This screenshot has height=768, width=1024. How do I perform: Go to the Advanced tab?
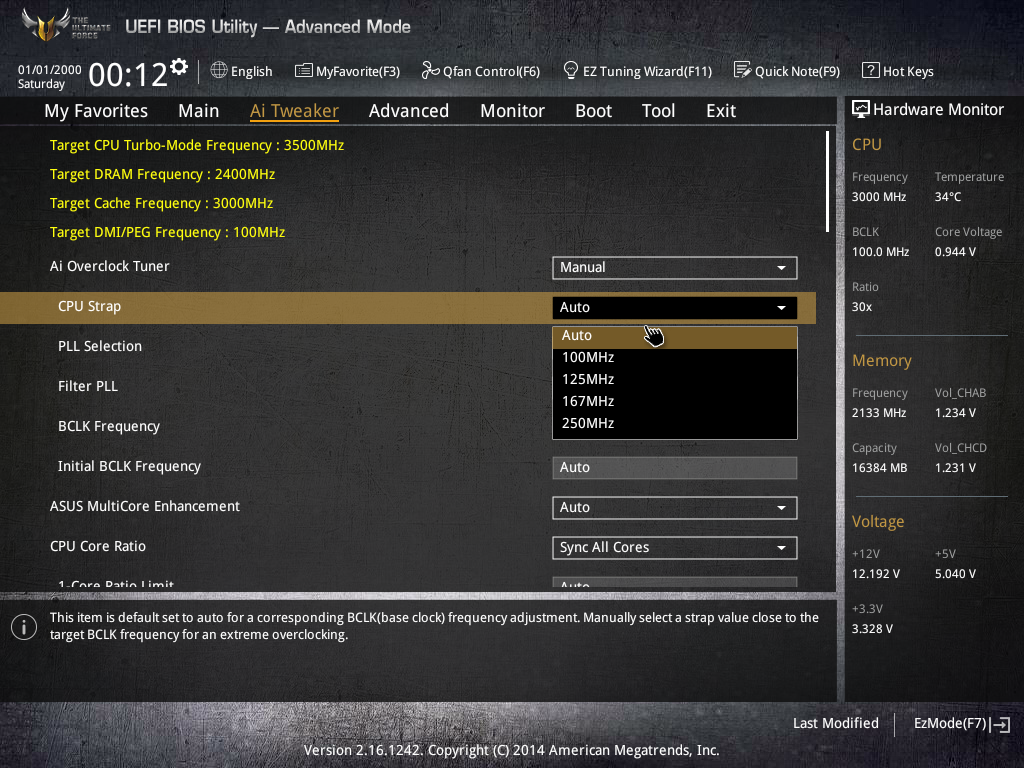pyautogui.click(x=409, y=110)
